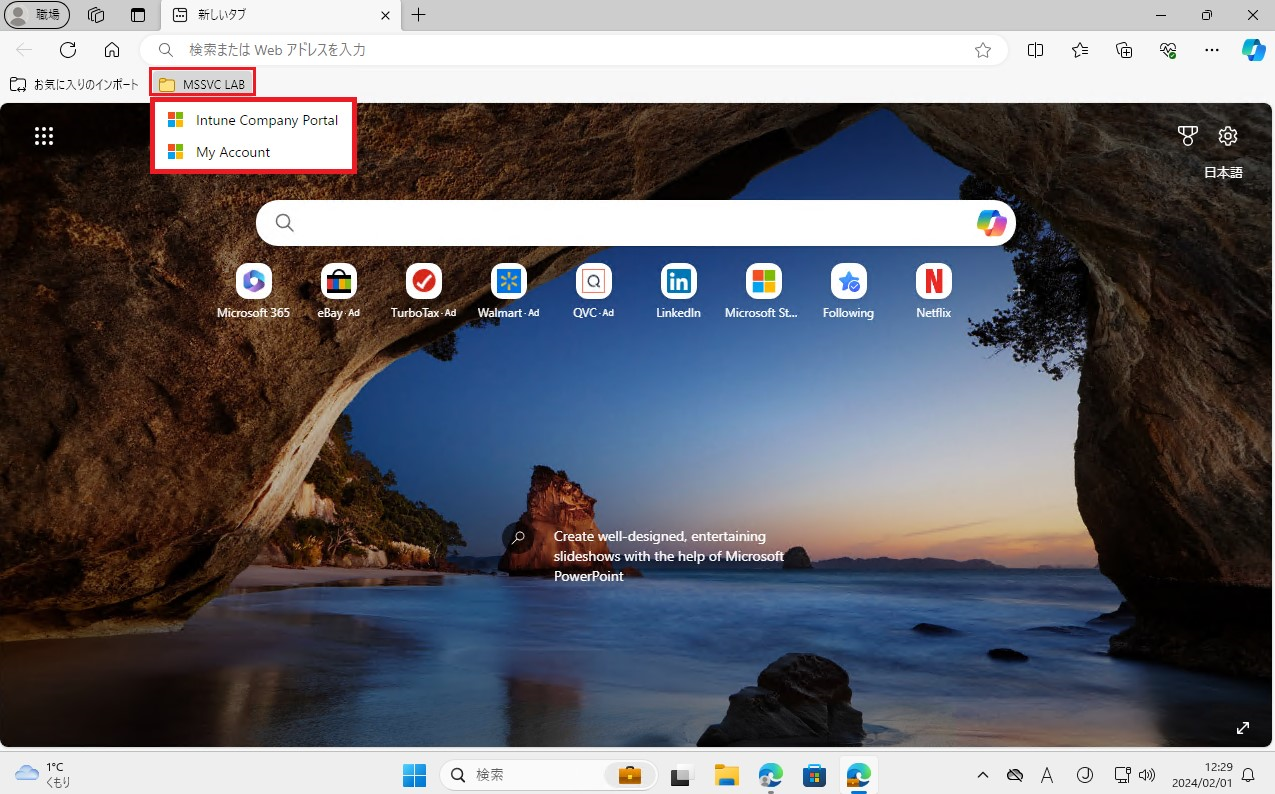The height and width of the screenshot is (794, 1275).
Task: Open the Favorites hub icon
Action: click(x=1080, y=50)
